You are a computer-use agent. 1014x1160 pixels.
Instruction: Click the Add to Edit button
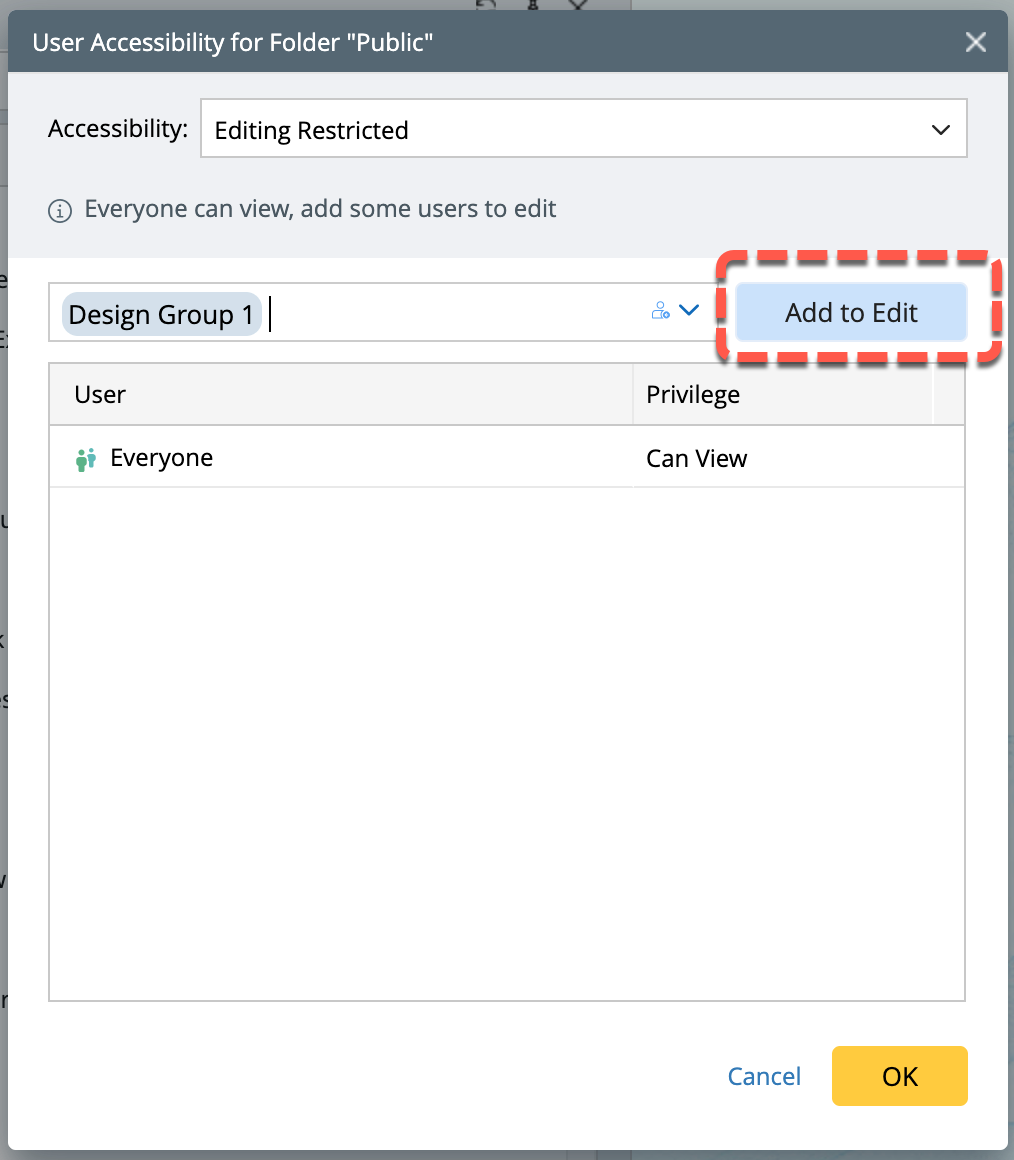(x=851, y=313)
